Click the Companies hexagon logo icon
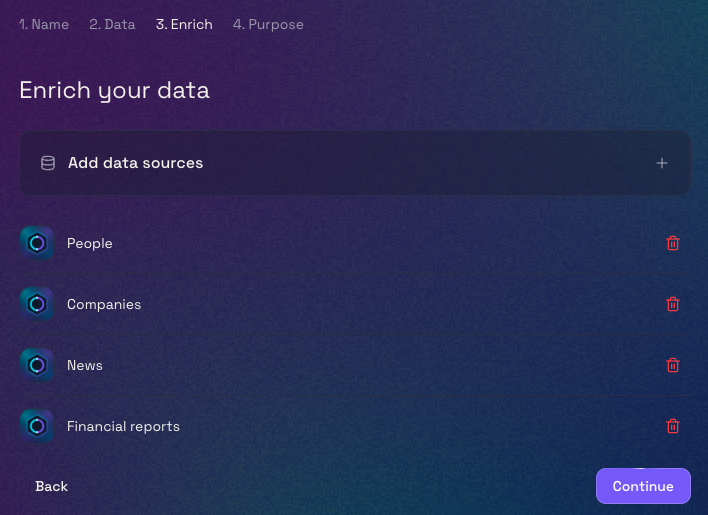The height and width of the screenshot is (515, 708). point(37,304)
